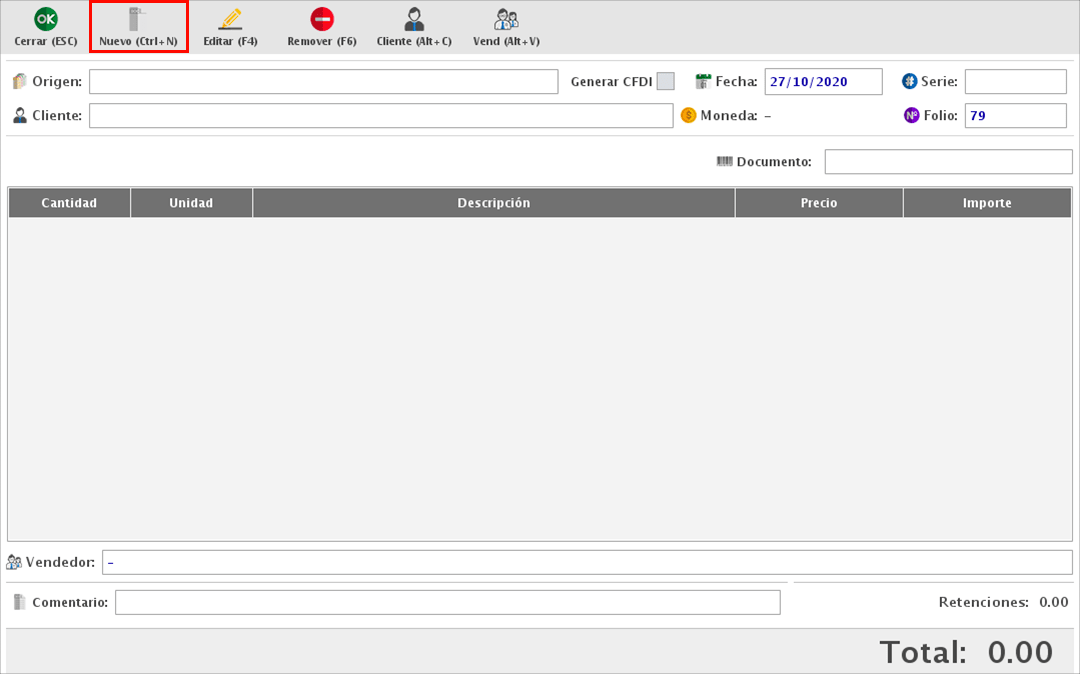Screen dimensions: 1080x674
Task: Open the Cliente selector from the toolbar
Action: pos(414,19)
